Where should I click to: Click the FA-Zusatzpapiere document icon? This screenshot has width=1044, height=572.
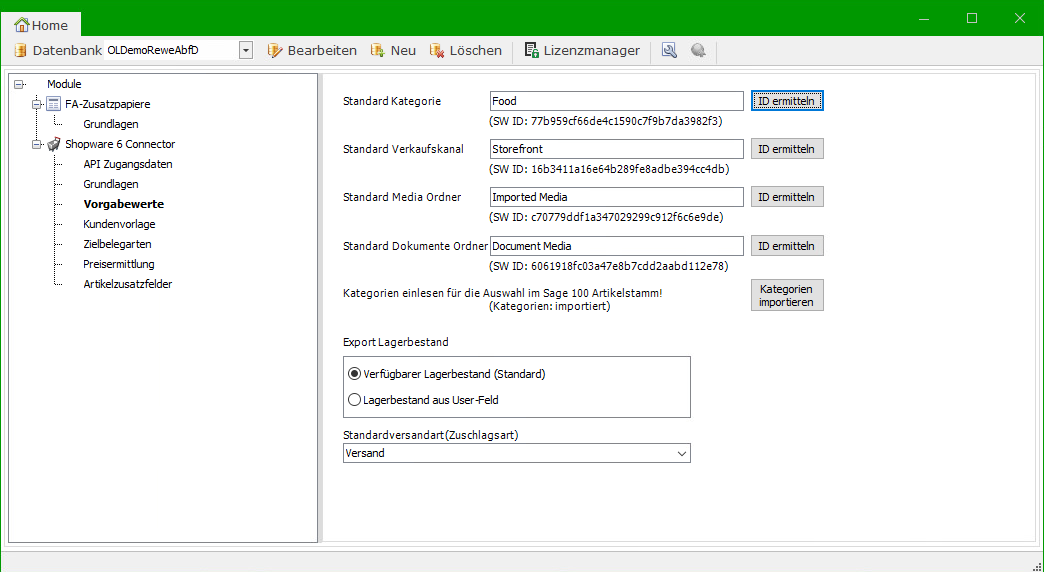[x=54, y=104]
